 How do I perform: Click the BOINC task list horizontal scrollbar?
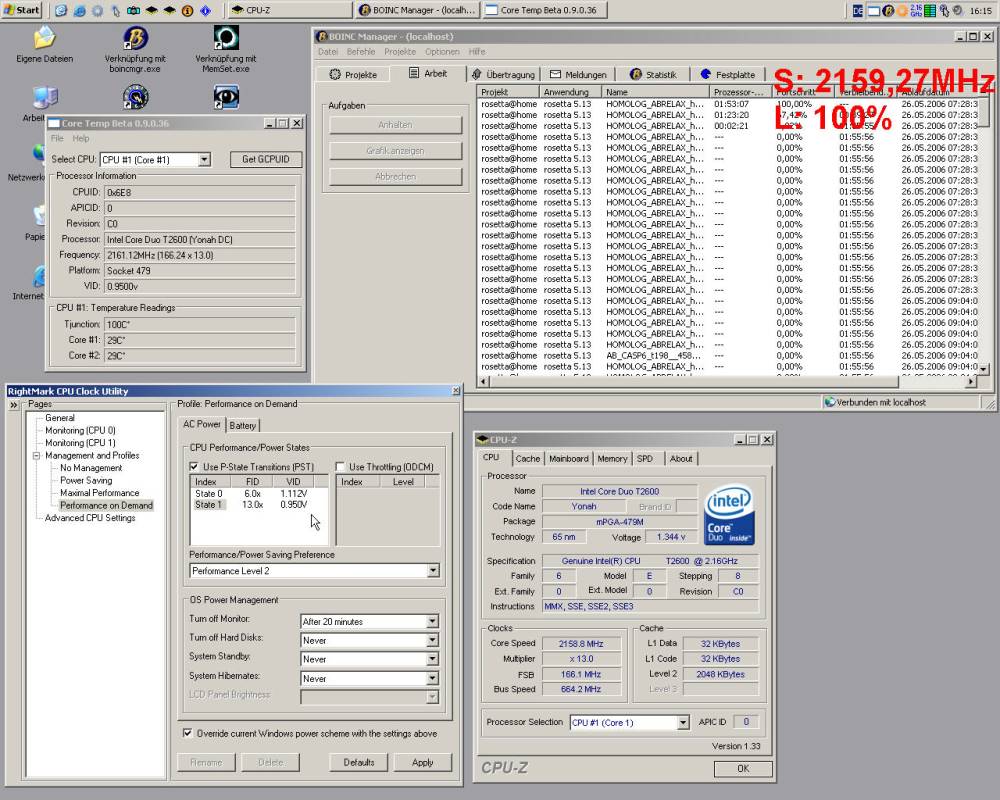point(726,381)
